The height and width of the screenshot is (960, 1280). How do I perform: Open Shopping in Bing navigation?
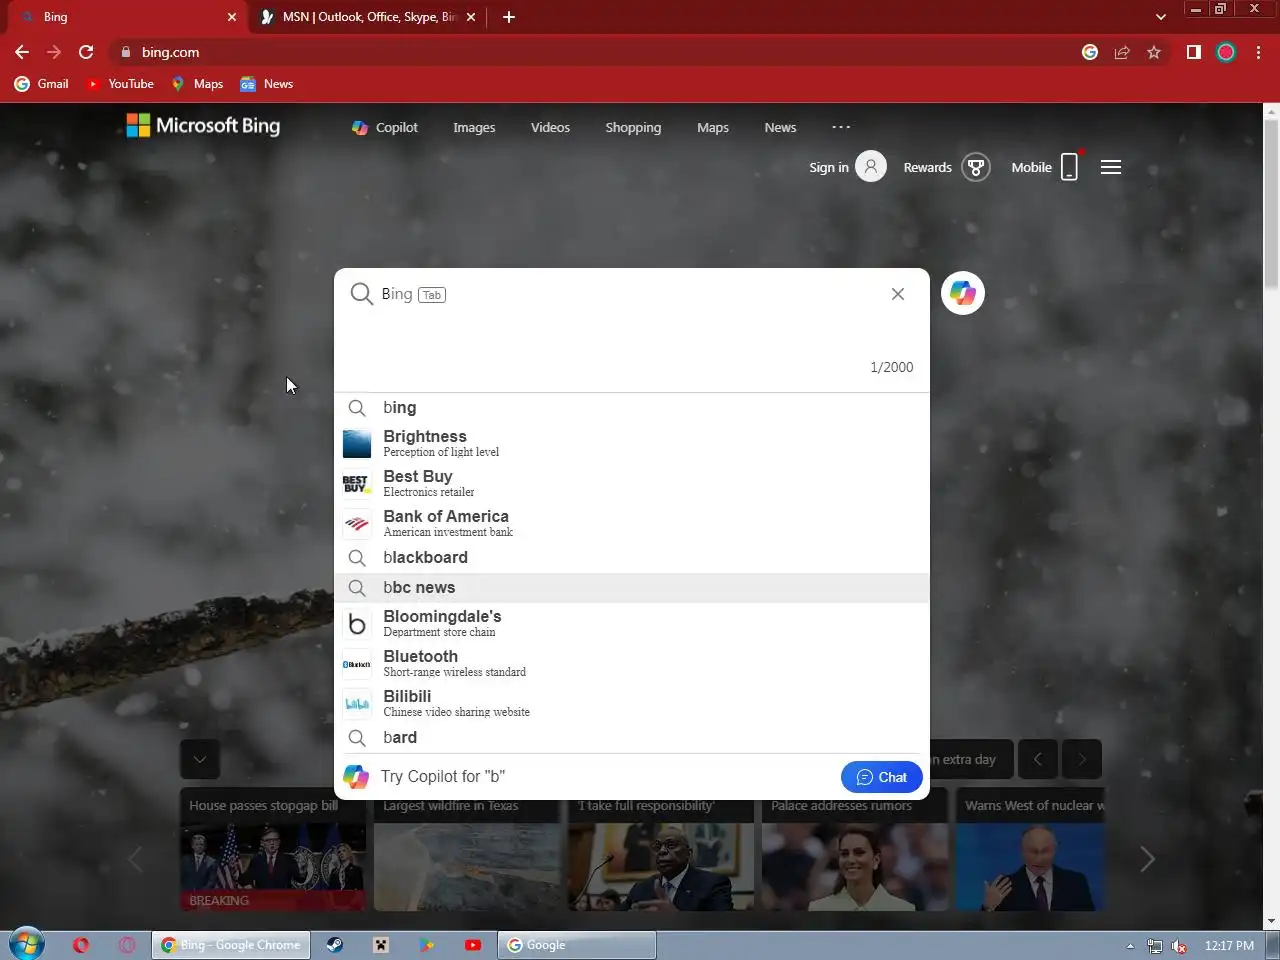click(633, 127)
